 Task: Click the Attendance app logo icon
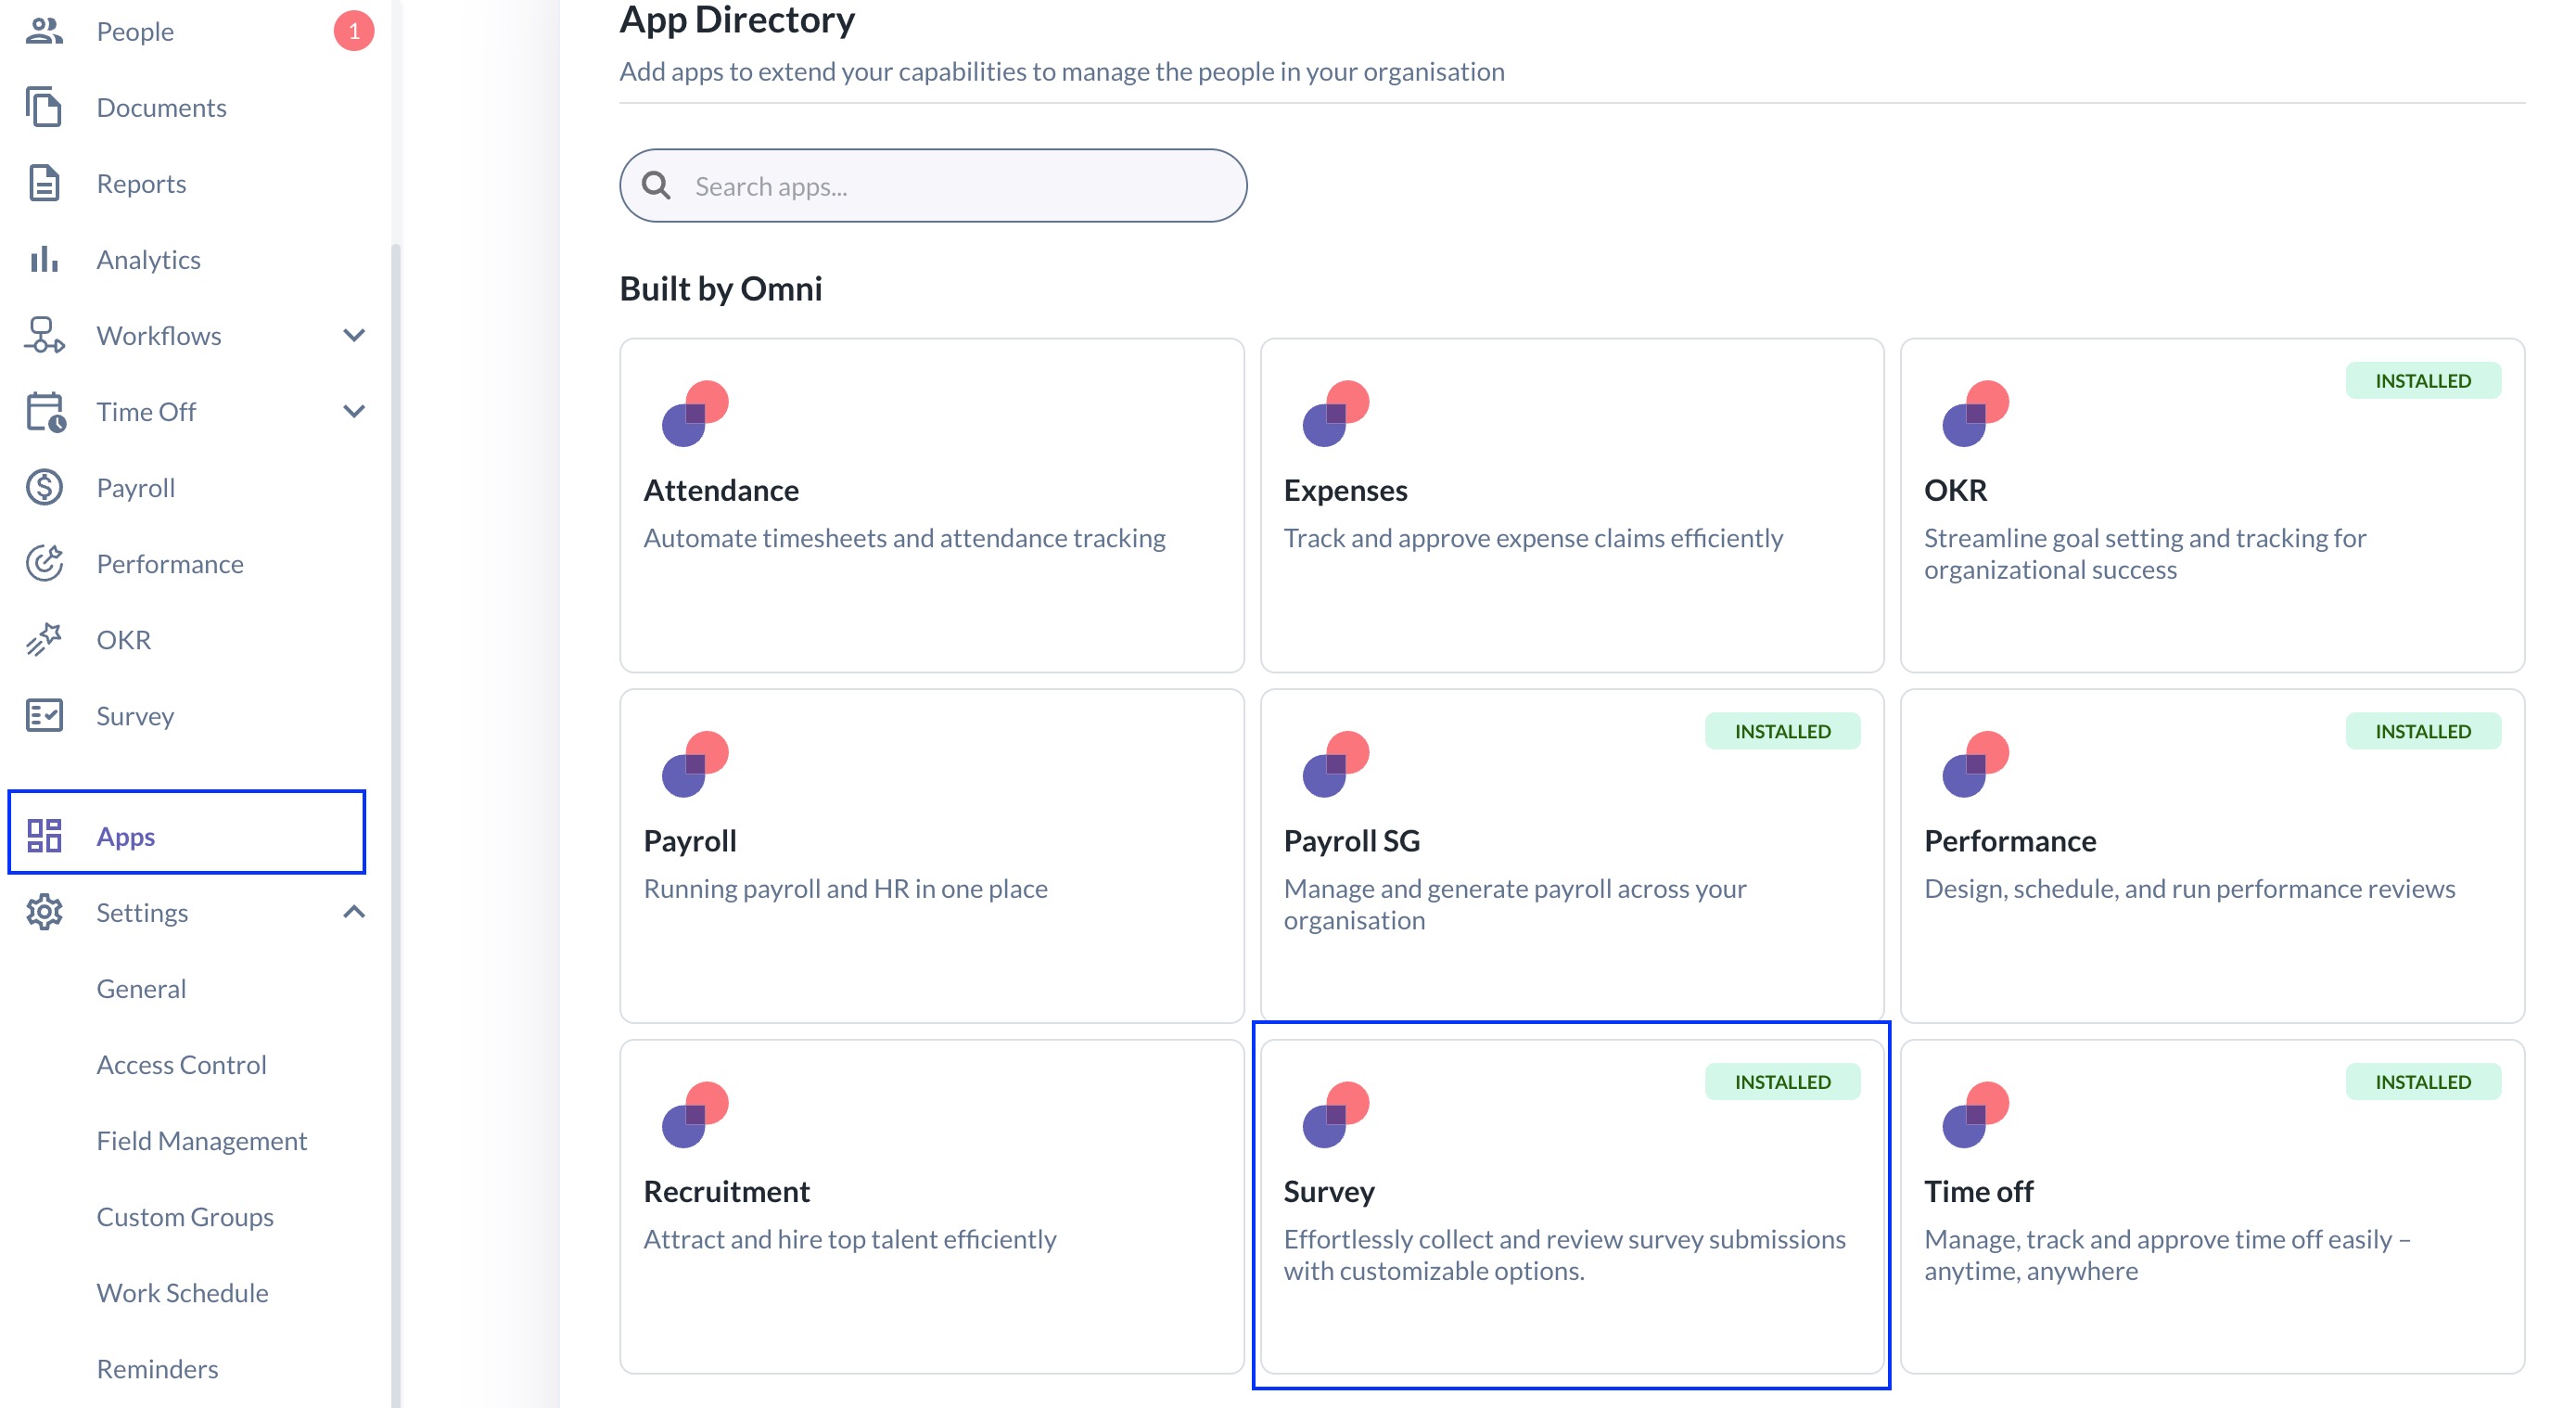click(x=695, y=413)
